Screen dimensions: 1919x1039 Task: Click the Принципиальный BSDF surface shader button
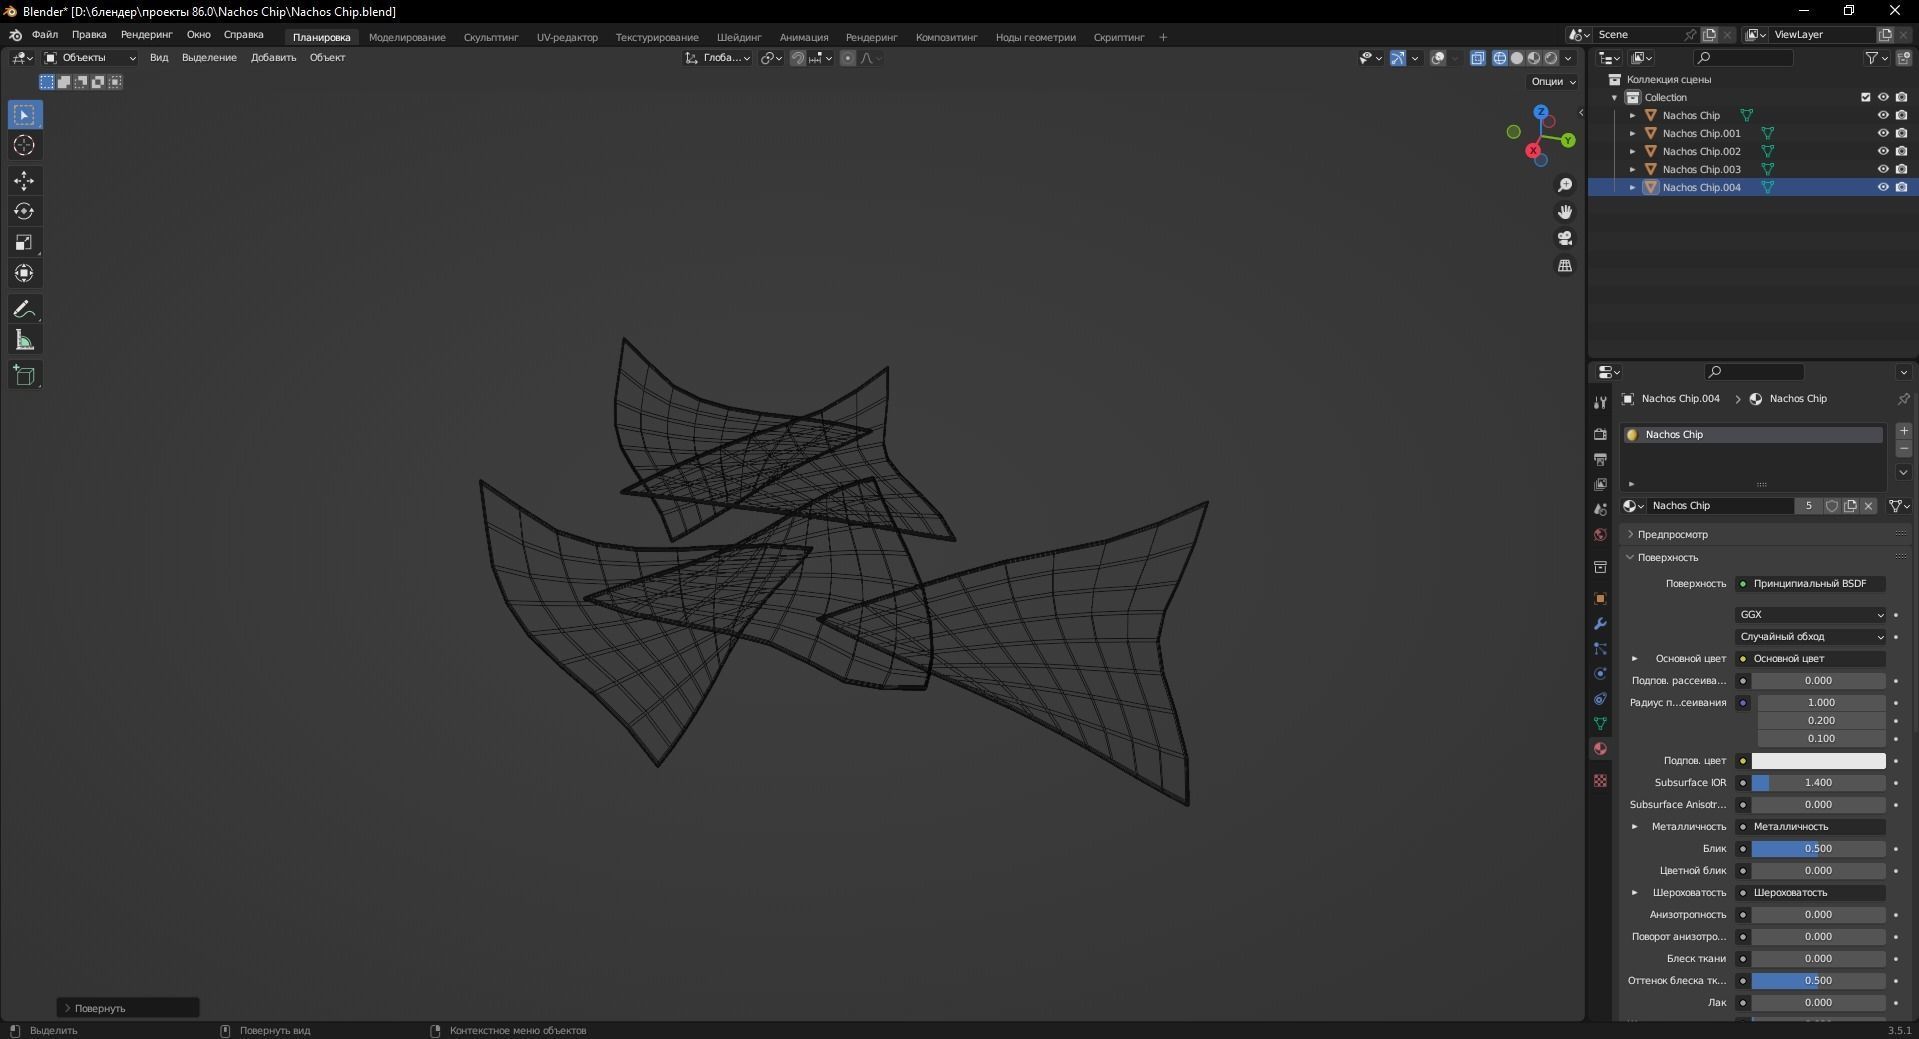click(1811, 584)
